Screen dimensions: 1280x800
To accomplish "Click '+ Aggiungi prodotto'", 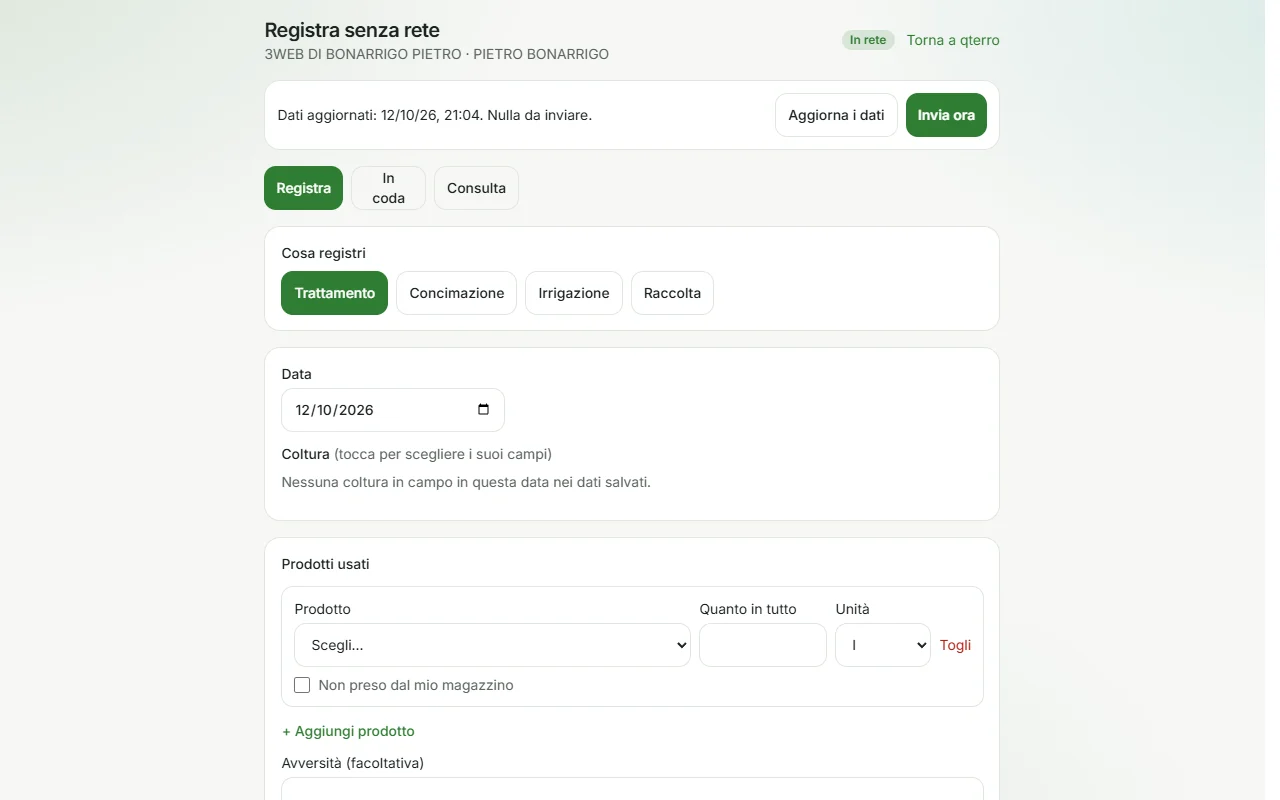I will [348, 731].
